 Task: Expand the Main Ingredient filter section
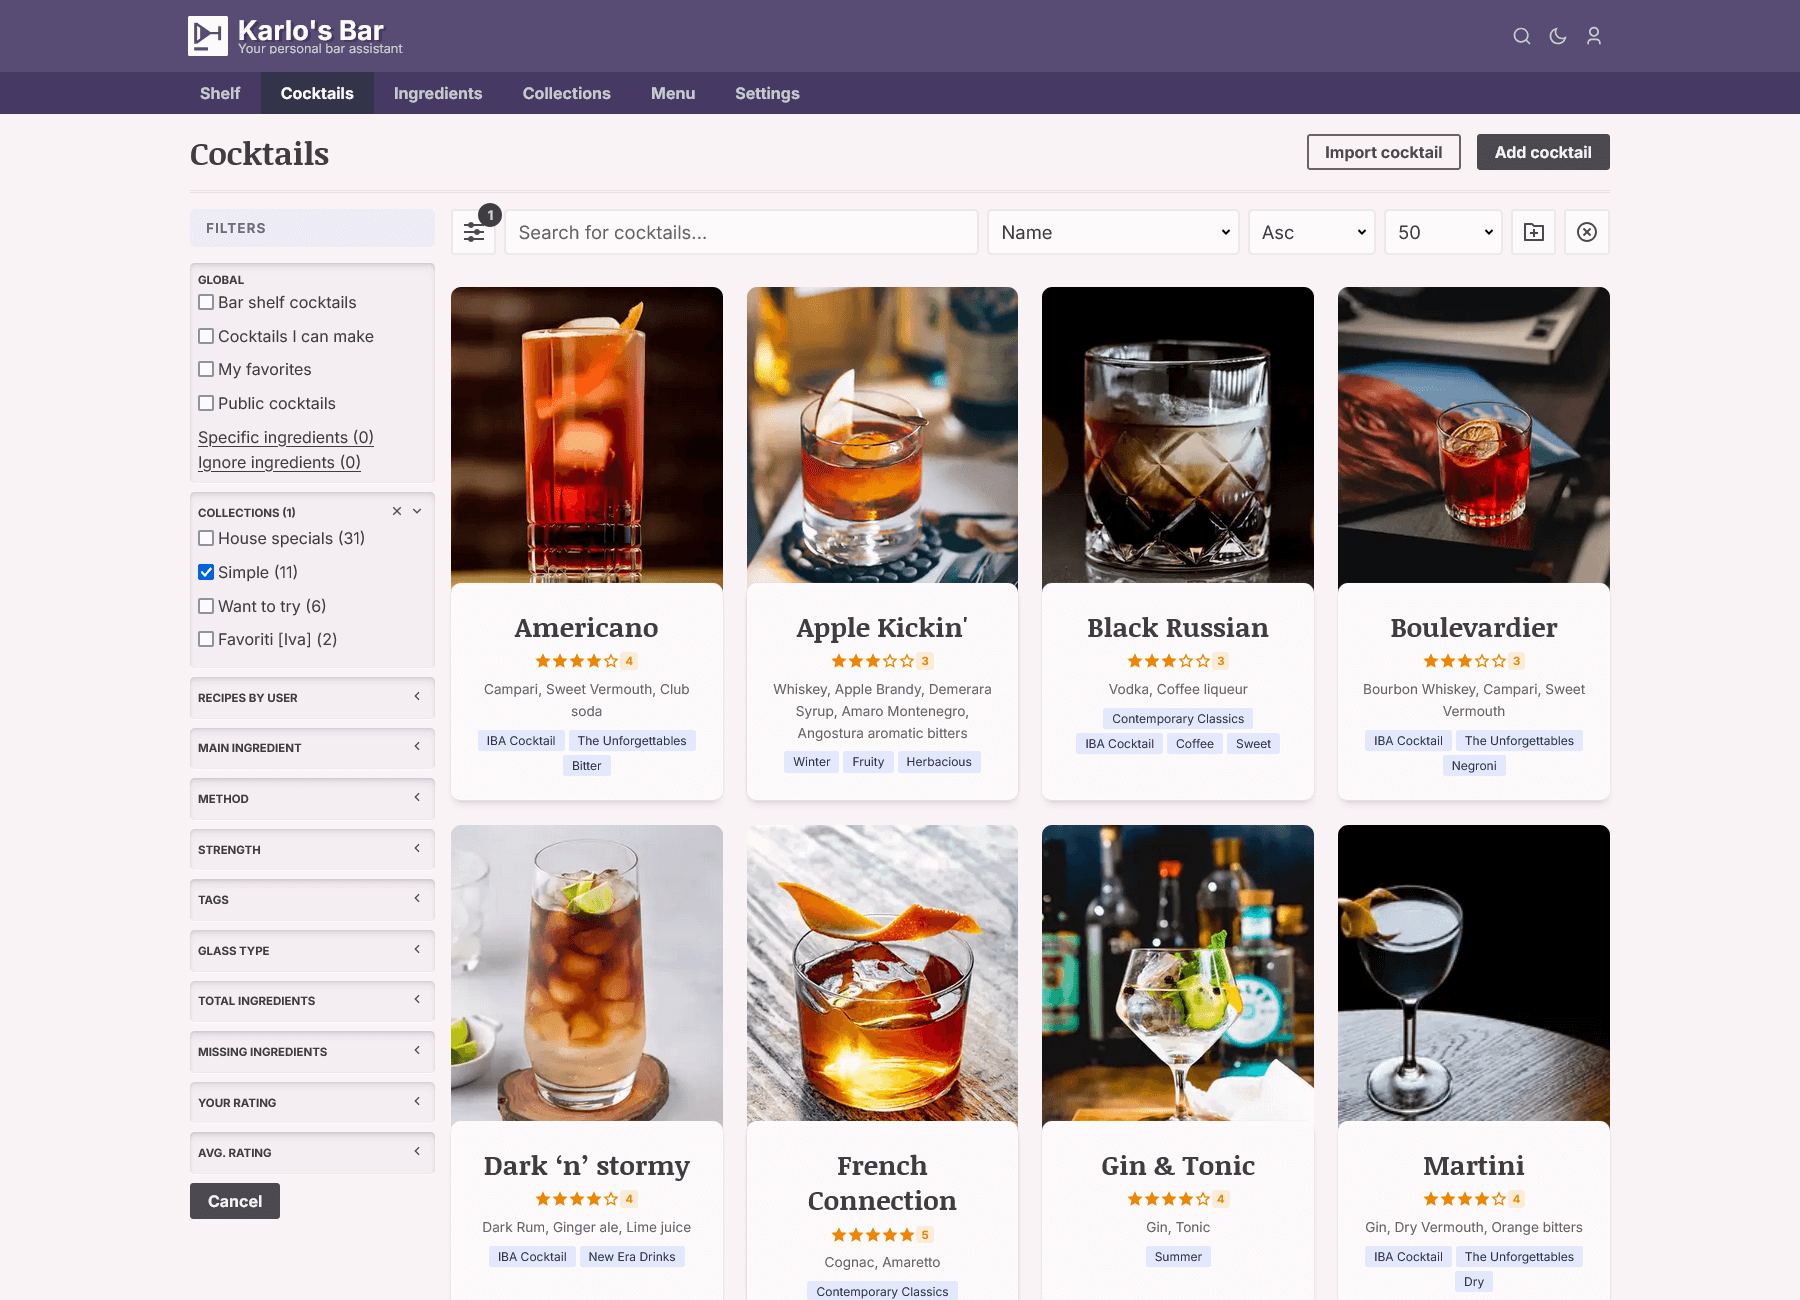[x=312, y=748]
